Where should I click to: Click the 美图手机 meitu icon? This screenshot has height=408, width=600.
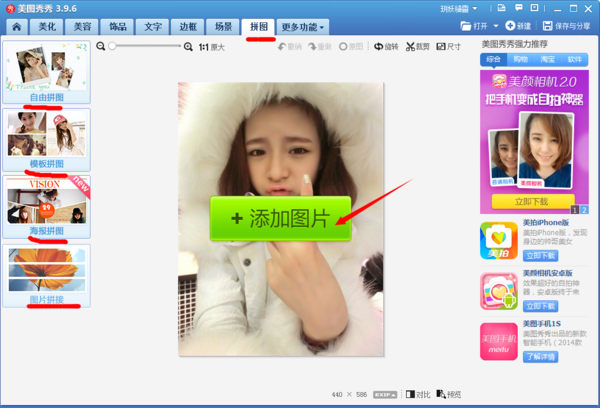[499, 342]
